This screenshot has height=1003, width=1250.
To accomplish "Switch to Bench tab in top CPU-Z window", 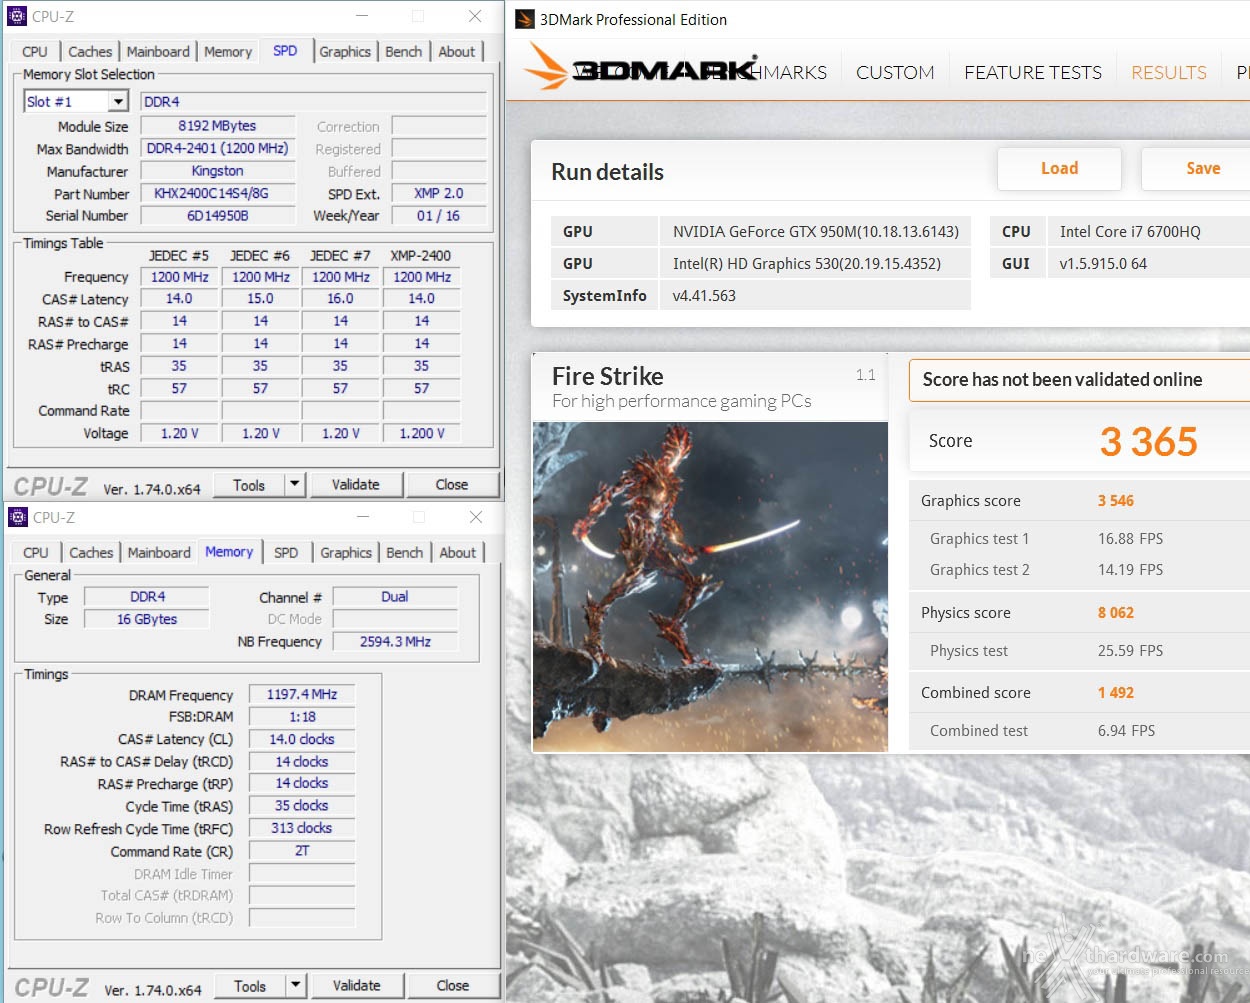I will pyautogui.click(x=404, y=52).
